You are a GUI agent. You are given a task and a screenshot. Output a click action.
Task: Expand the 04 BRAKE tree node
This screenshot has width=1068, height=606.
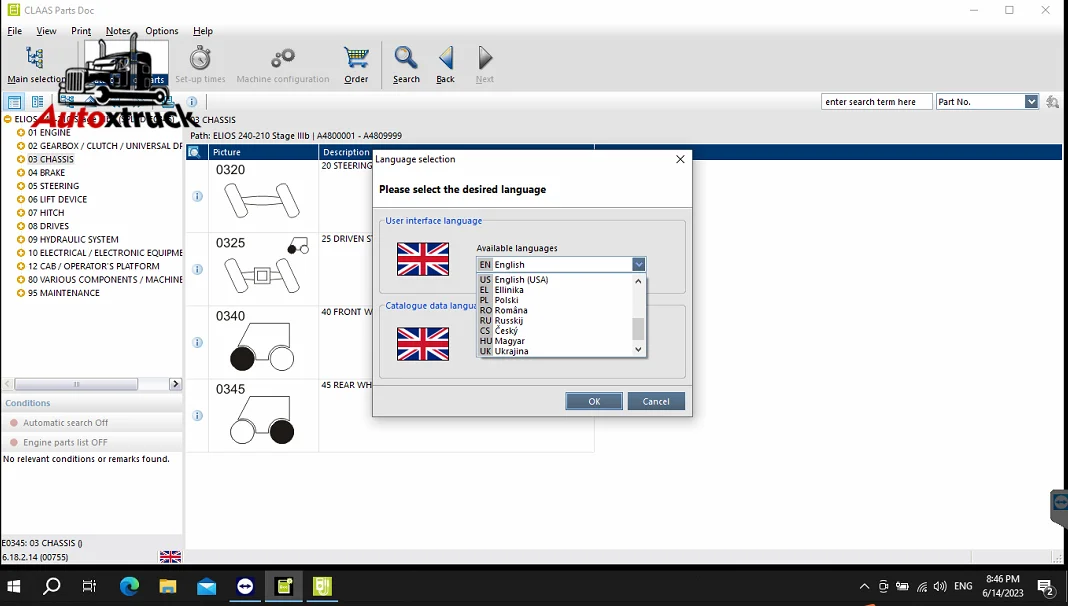(x=20, y=173)
